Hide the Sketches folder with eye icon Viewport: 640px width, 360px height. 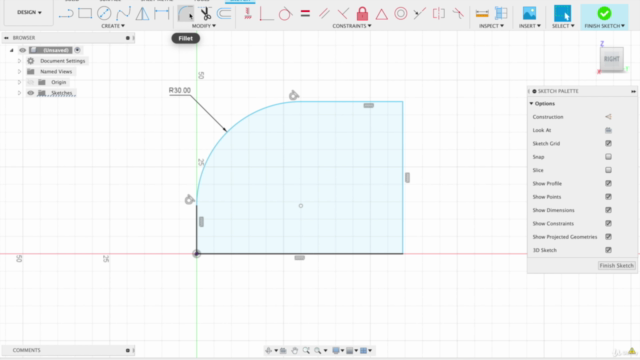[31, 93]
